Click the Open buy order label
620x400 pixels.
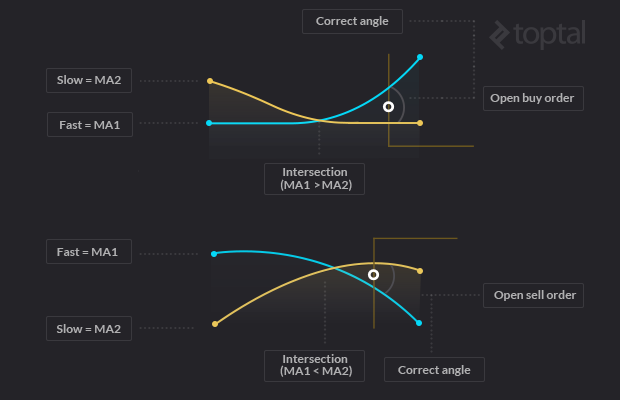pos(533,98)
